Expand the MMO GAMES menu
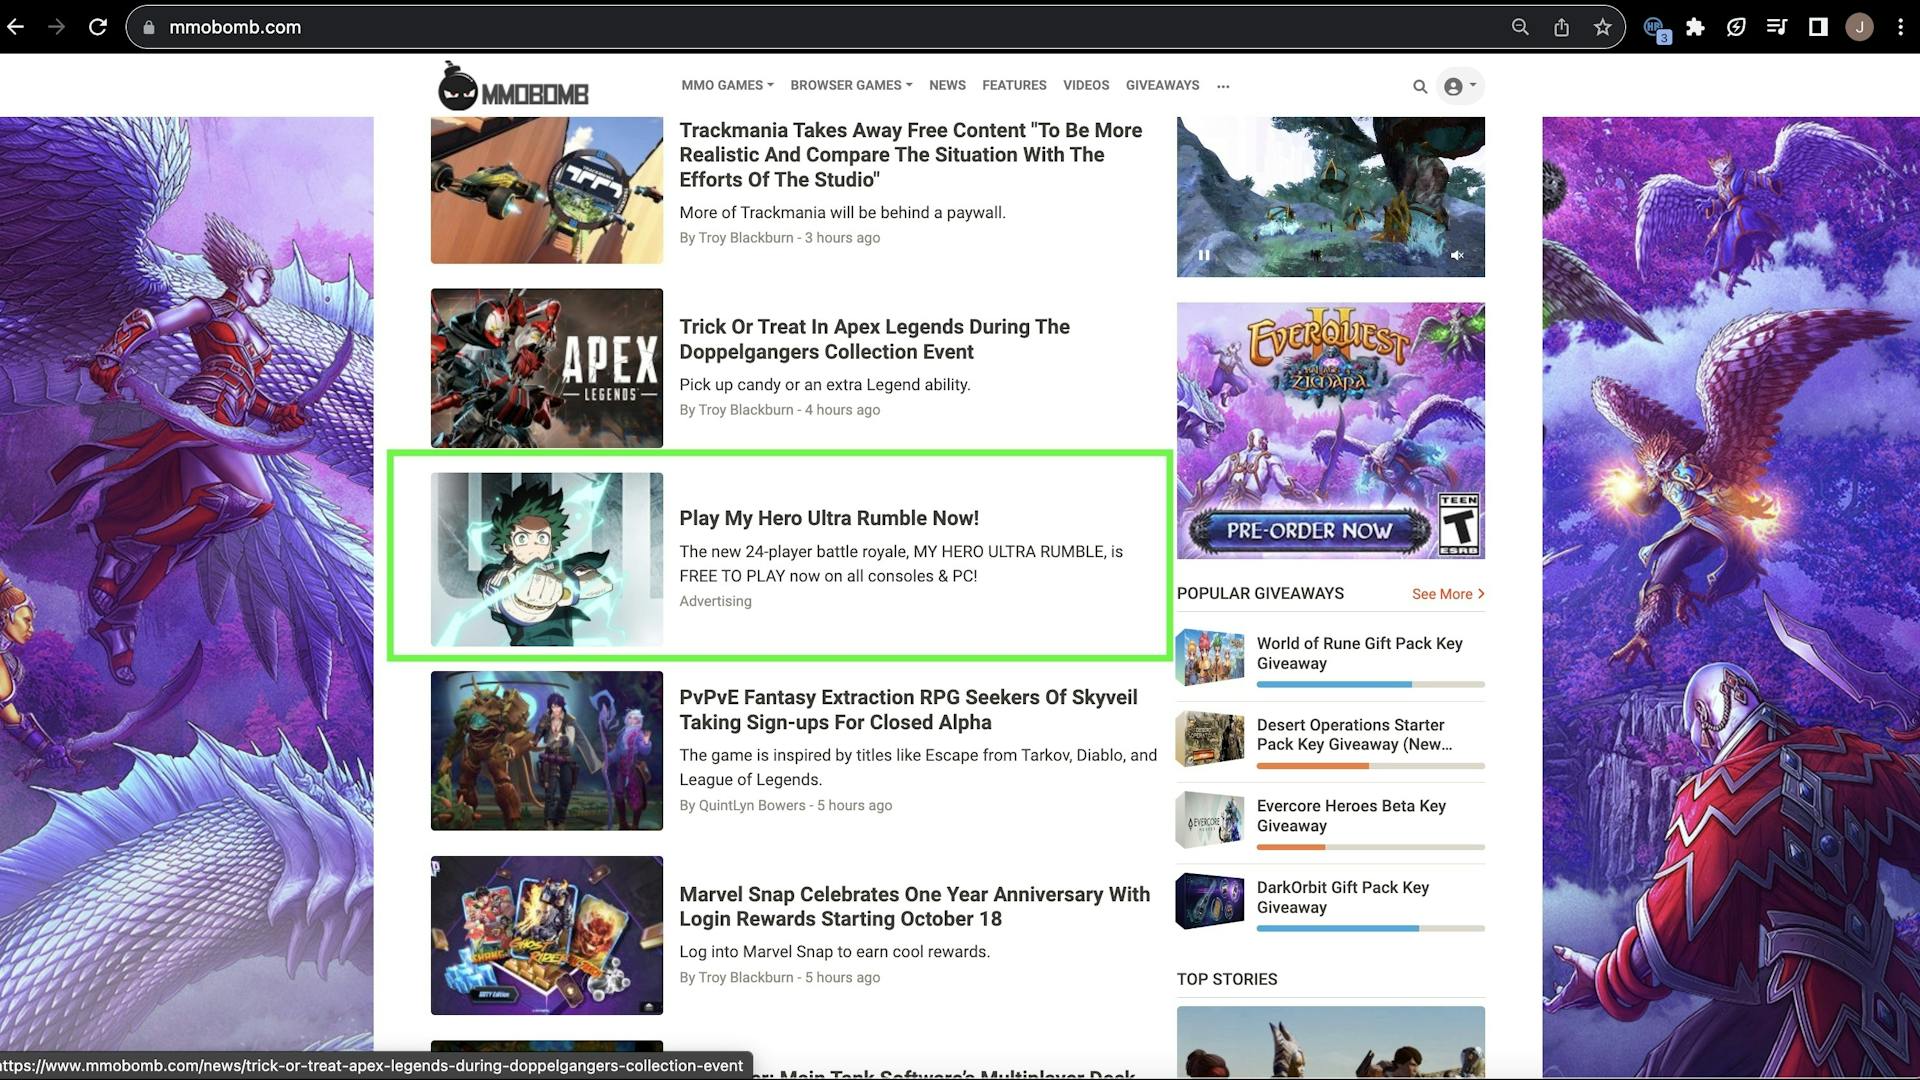Screen dimensions: 1920x1080 point(727,86)
